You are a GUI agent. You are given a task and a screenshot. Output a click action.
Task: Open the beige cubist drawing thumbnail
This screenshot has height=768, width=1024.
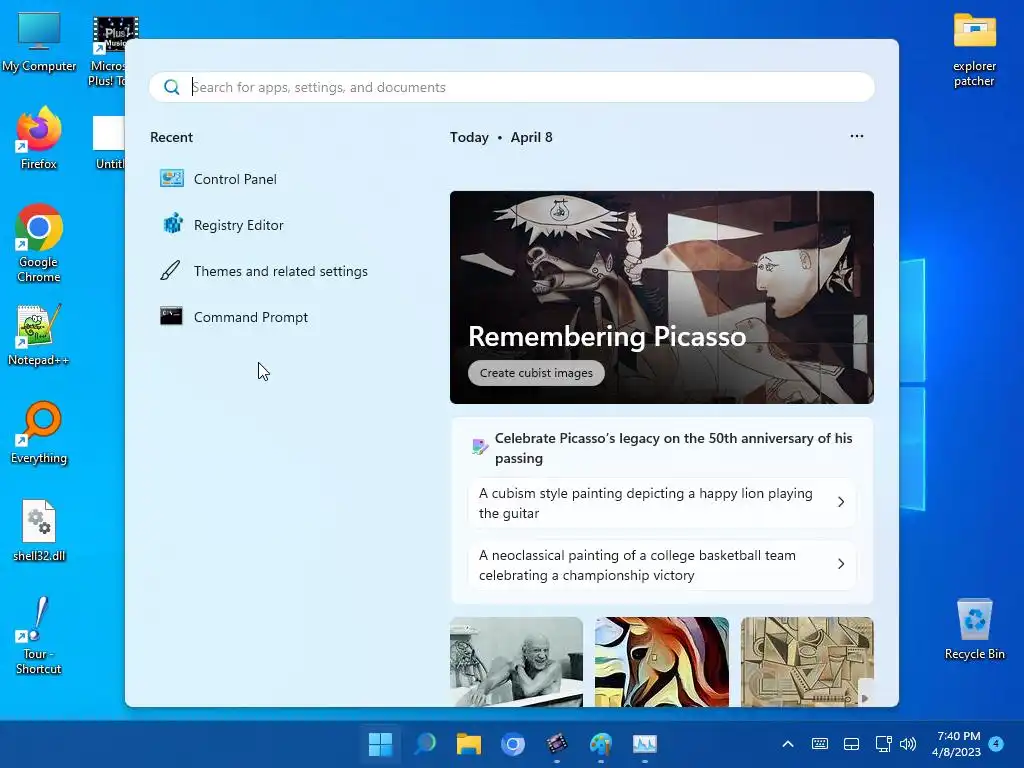807,662
